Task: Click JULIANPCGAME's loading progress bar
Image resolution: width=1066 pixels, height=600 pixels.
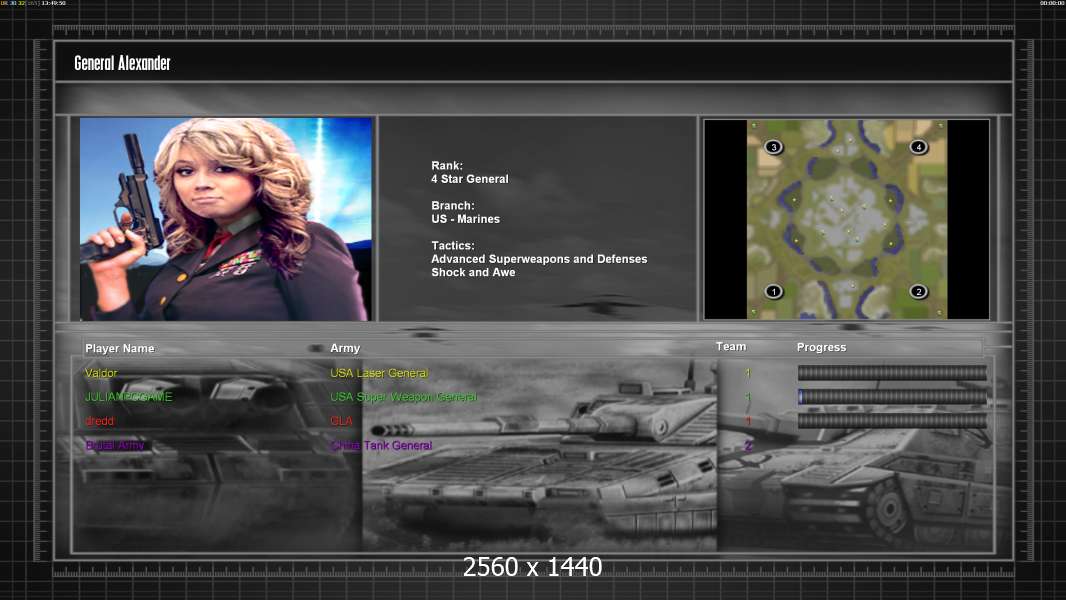Action: pos(892,397)
